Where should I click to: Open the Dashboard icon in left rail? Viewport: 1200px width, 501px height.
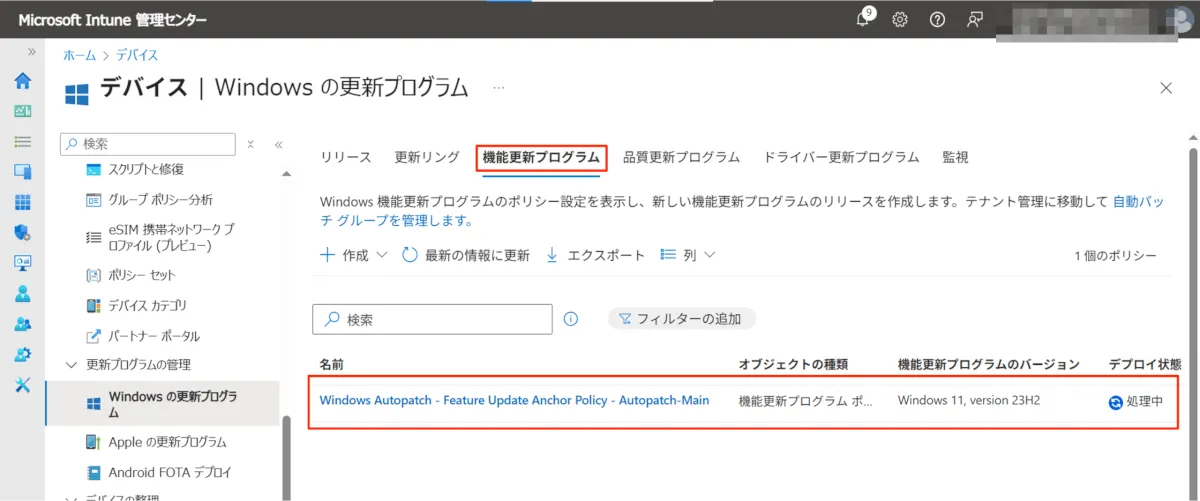point(22,112)
